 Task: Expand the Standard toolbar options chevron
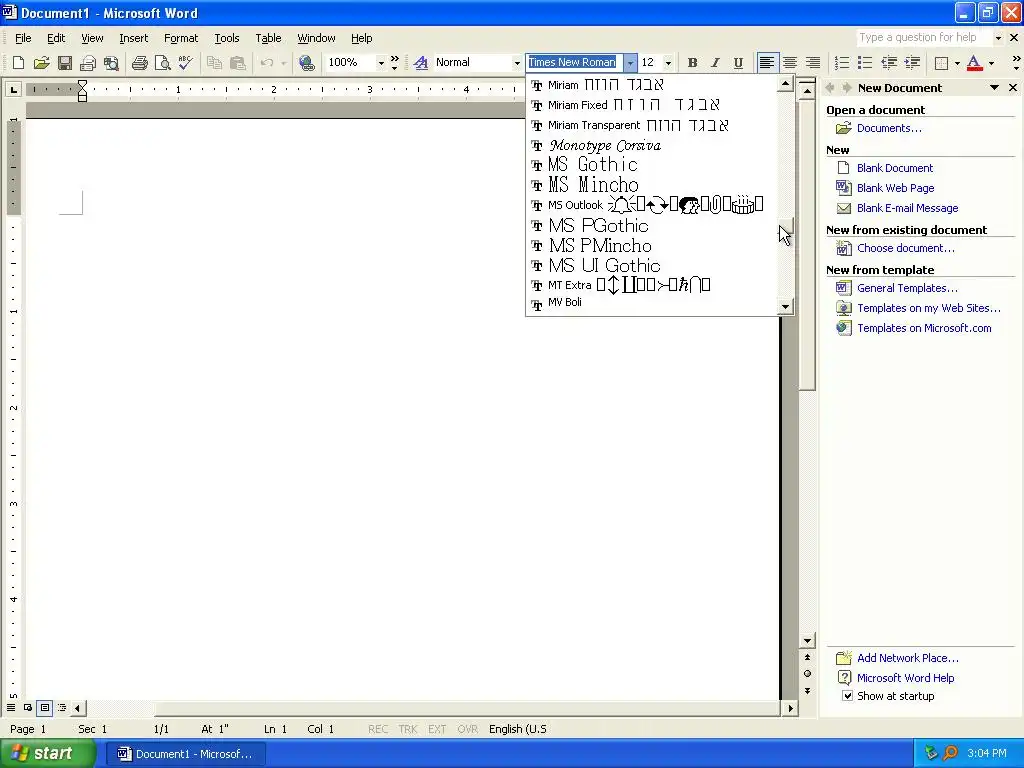tap(394, 63)
